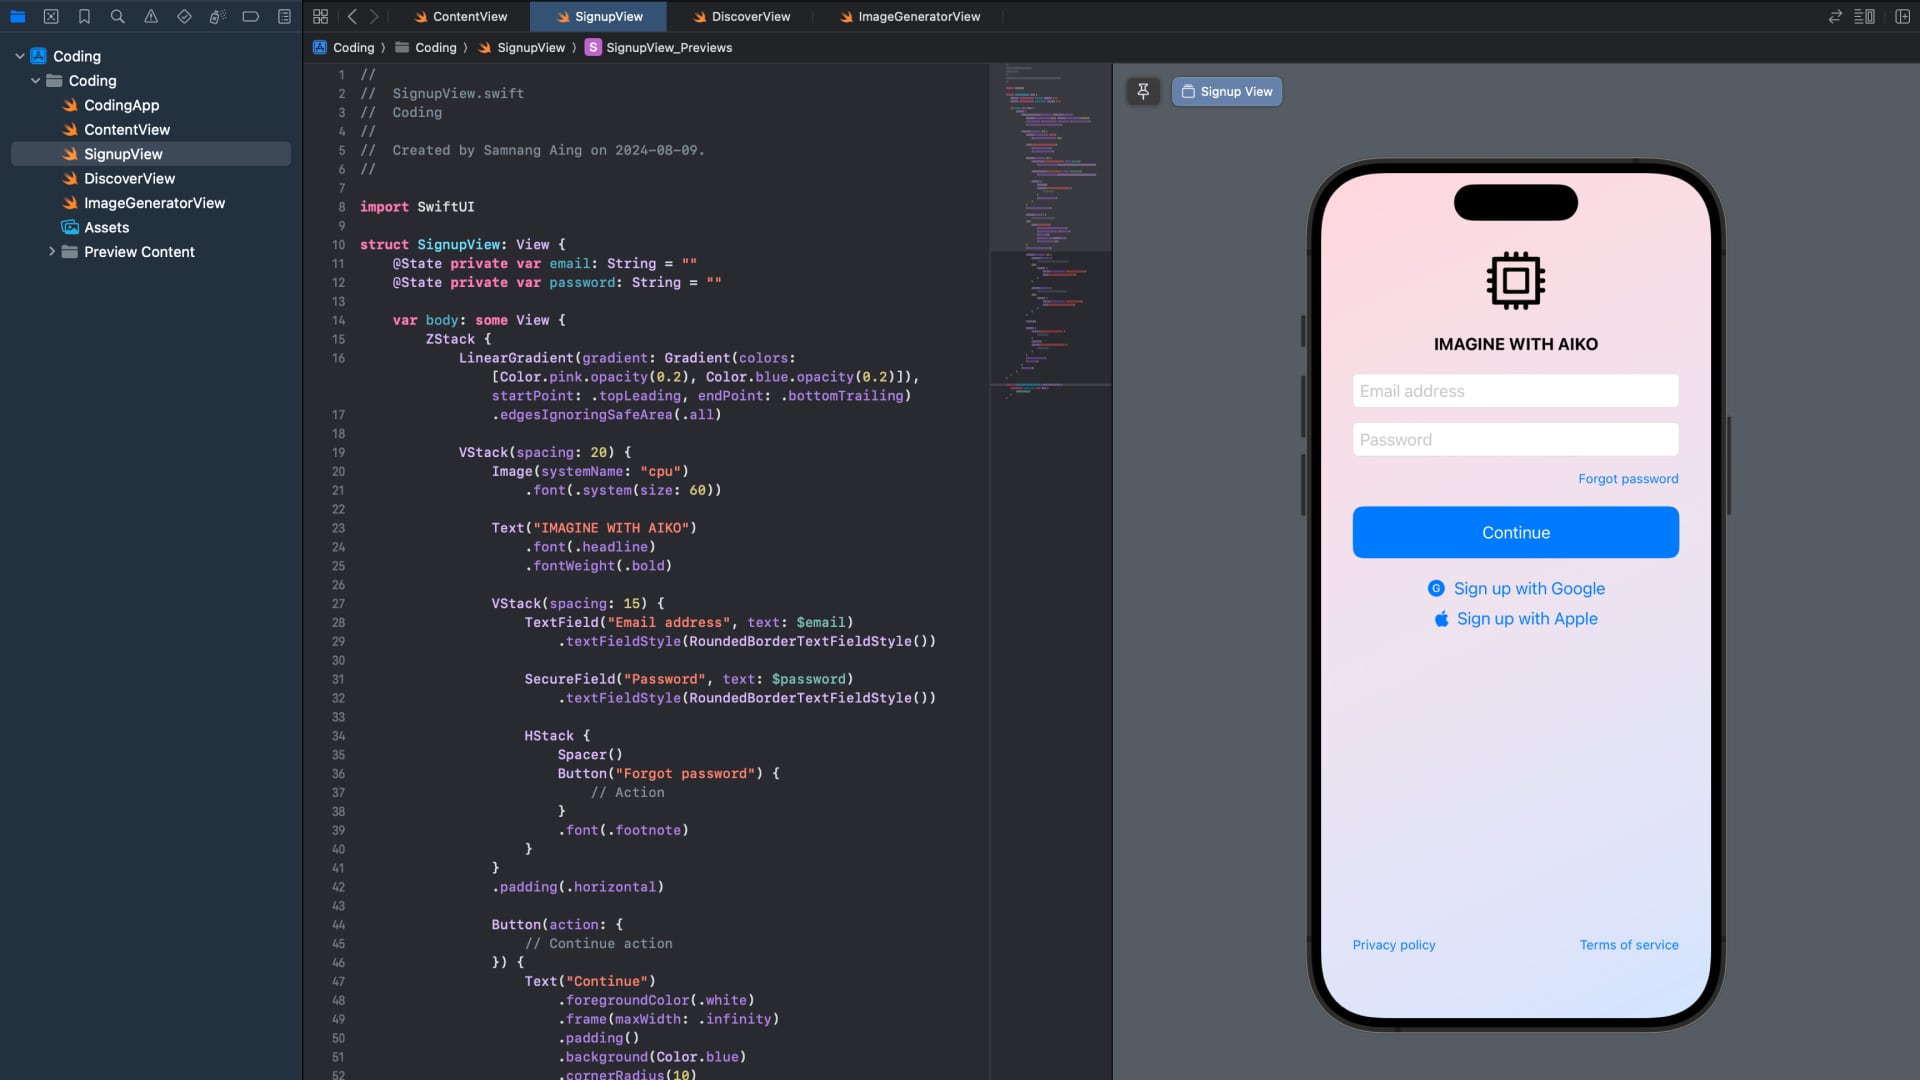Open the Report navigator
This screenshot has height=1080, width=1920.
(284, 16)
